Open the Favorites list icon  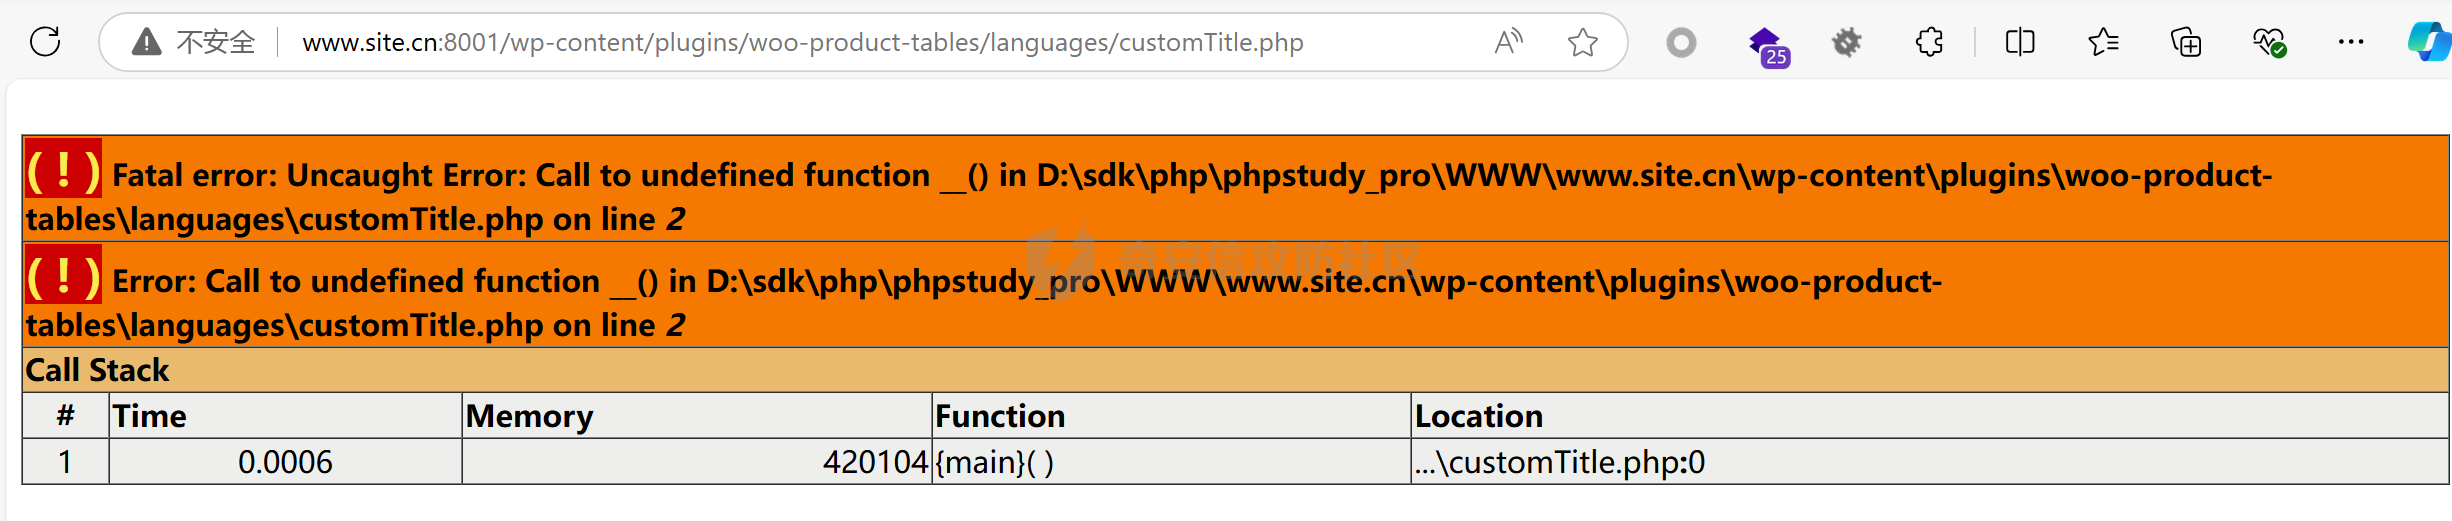2103,42
